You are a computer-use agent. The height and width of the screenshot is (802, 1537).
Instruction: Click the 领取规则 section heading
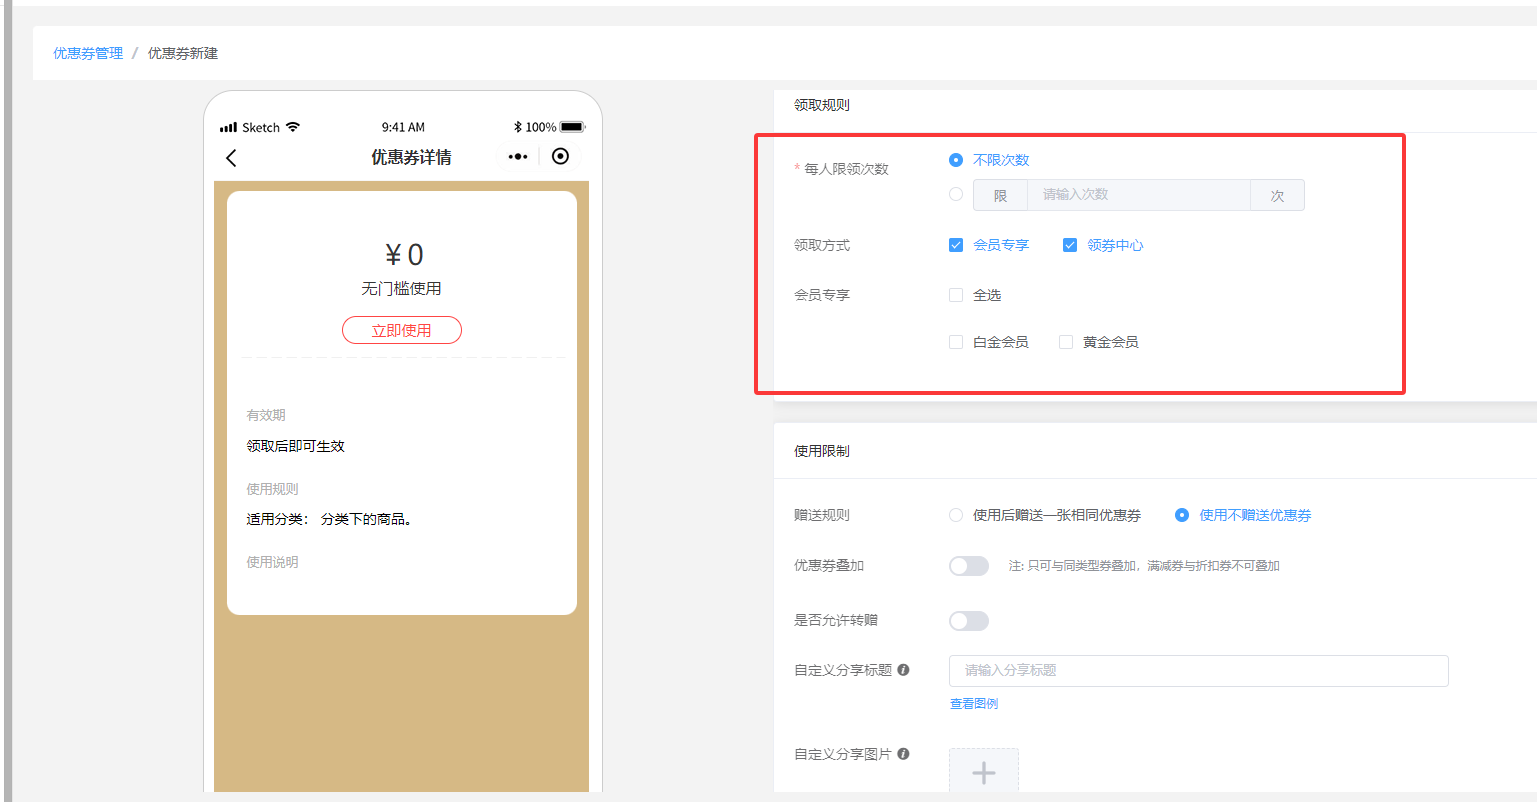[822, 105]
